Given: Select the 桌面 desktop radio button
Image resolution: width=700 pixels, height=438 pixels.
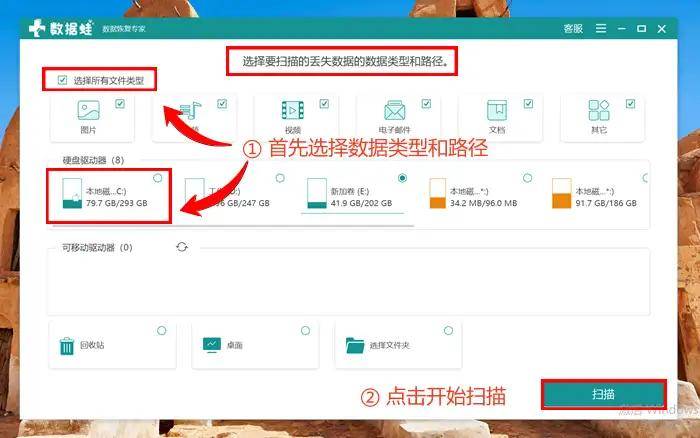Looking at the screenshot, I should 305,330.
